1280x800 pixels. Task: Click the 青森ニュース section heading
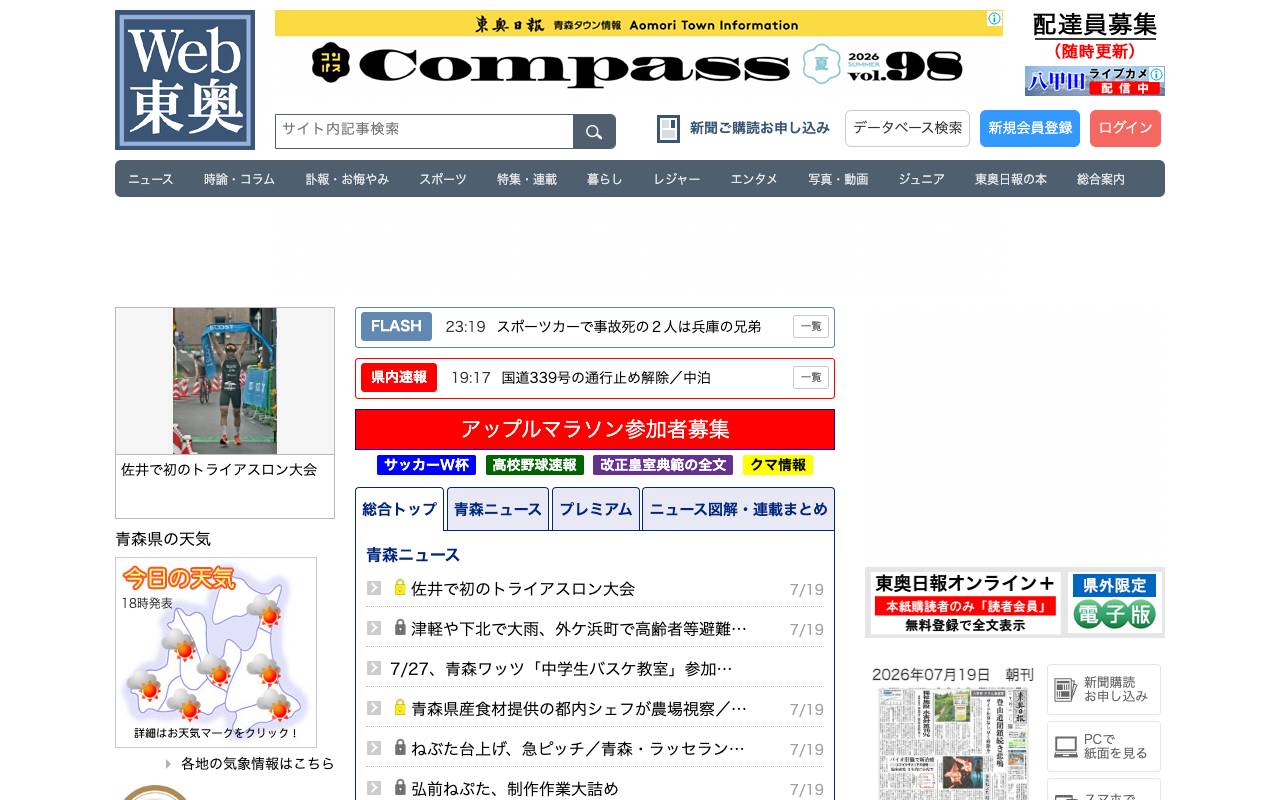[x=413, y=555]
